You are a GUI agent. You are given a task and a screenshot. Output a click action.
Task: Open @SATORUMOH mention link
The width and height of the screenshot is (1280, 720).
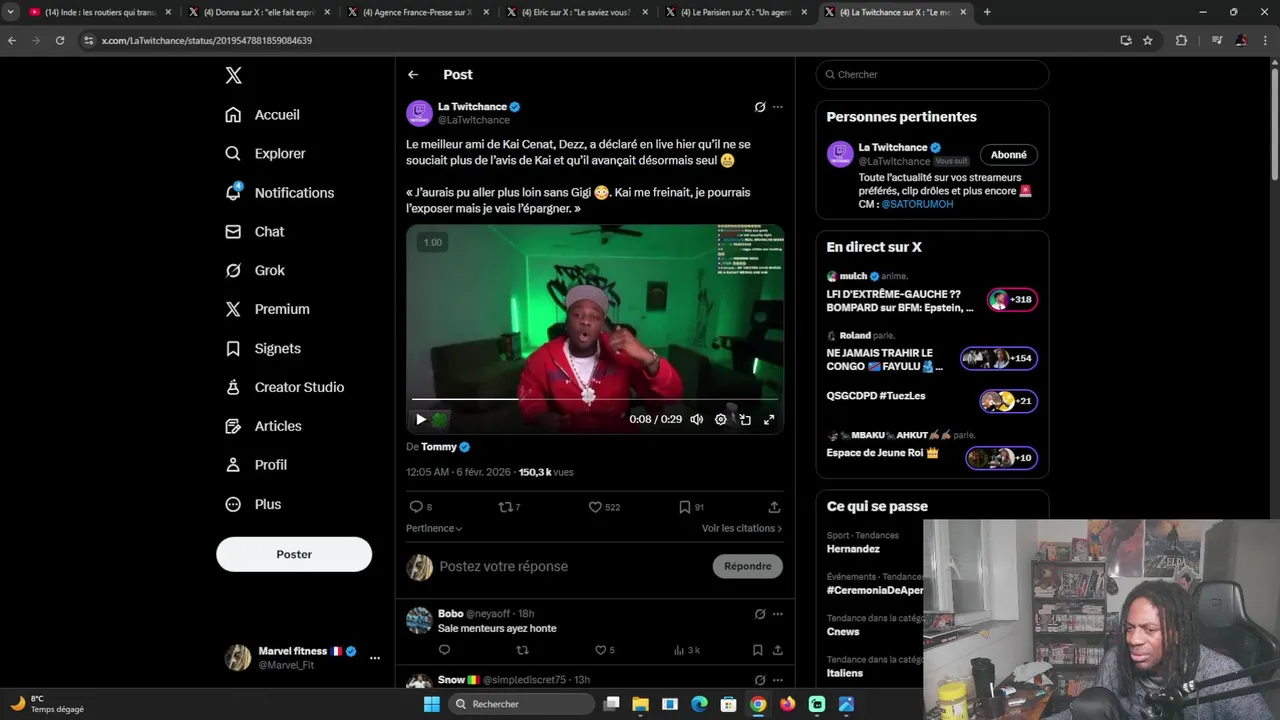(x=917, y=204)
